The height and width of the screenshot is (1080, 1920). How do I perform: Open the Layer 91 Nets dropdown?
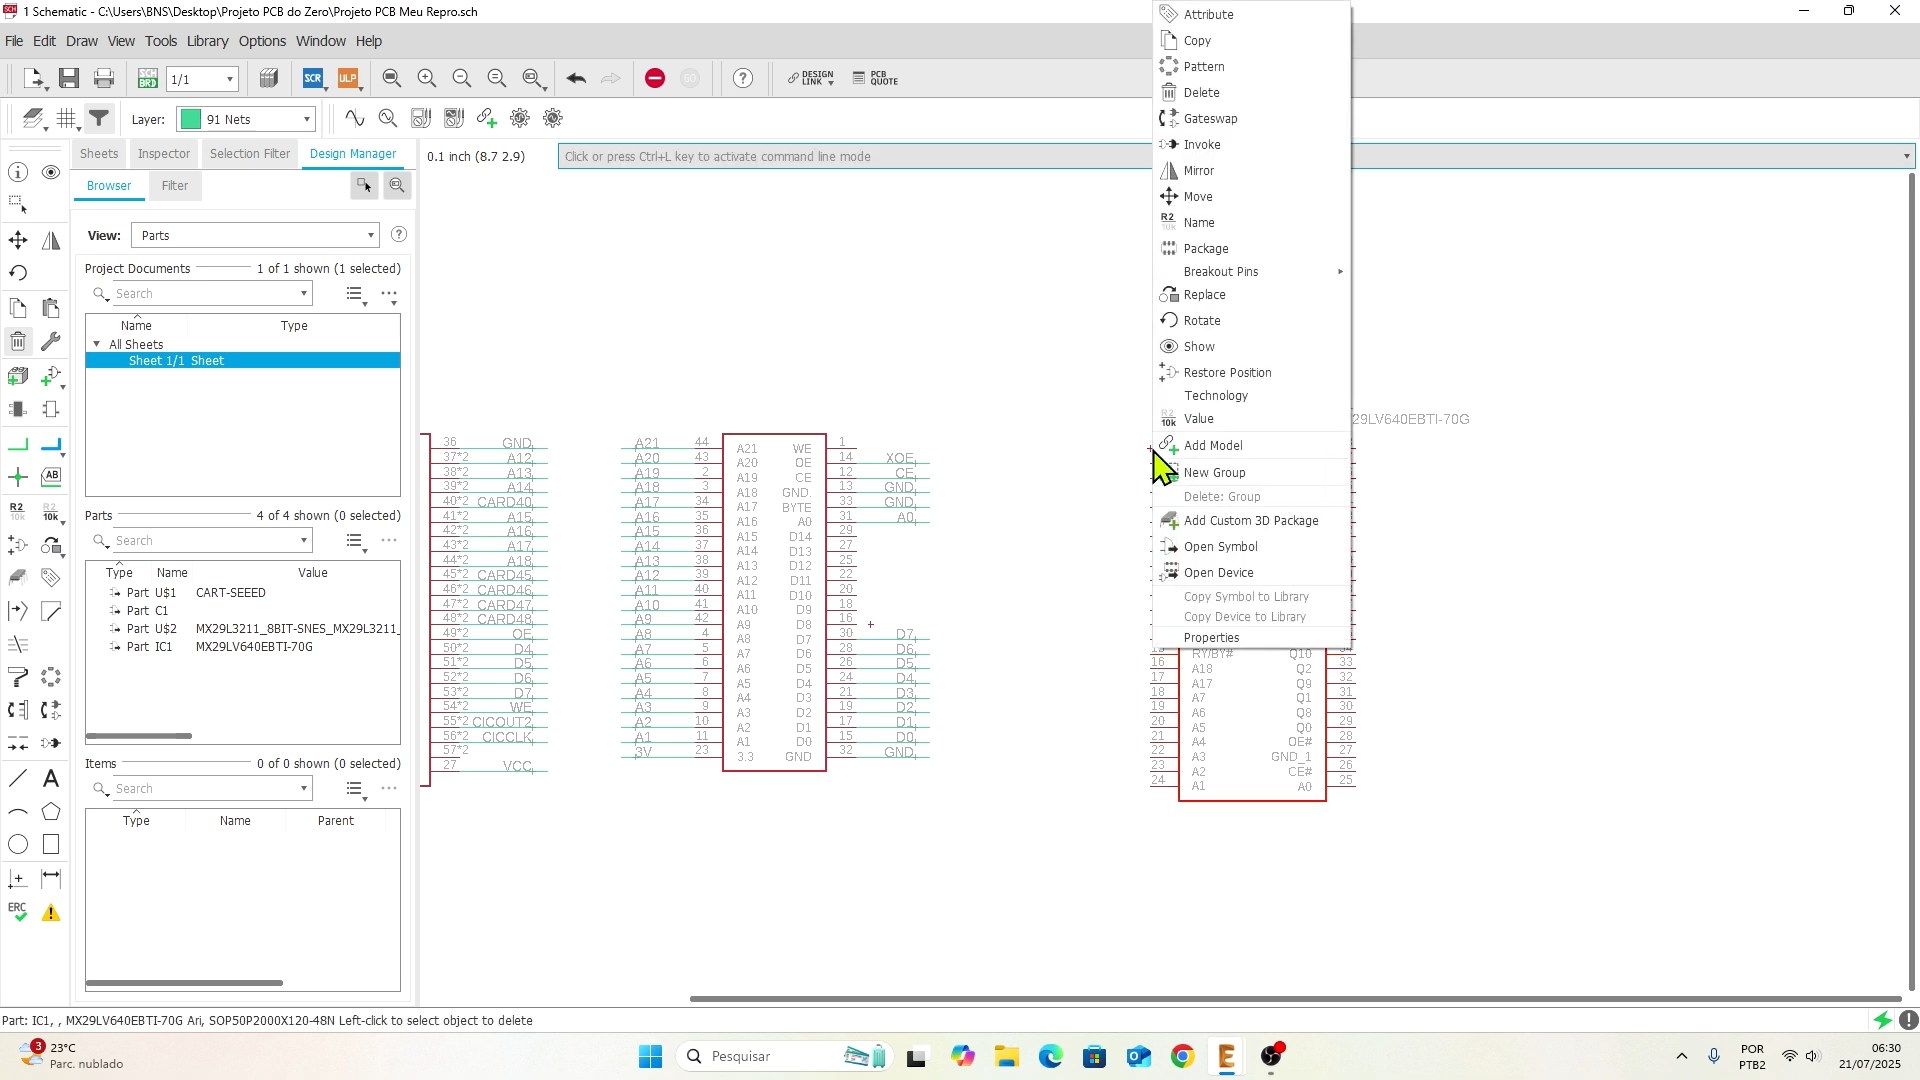[x=246, y=120]
